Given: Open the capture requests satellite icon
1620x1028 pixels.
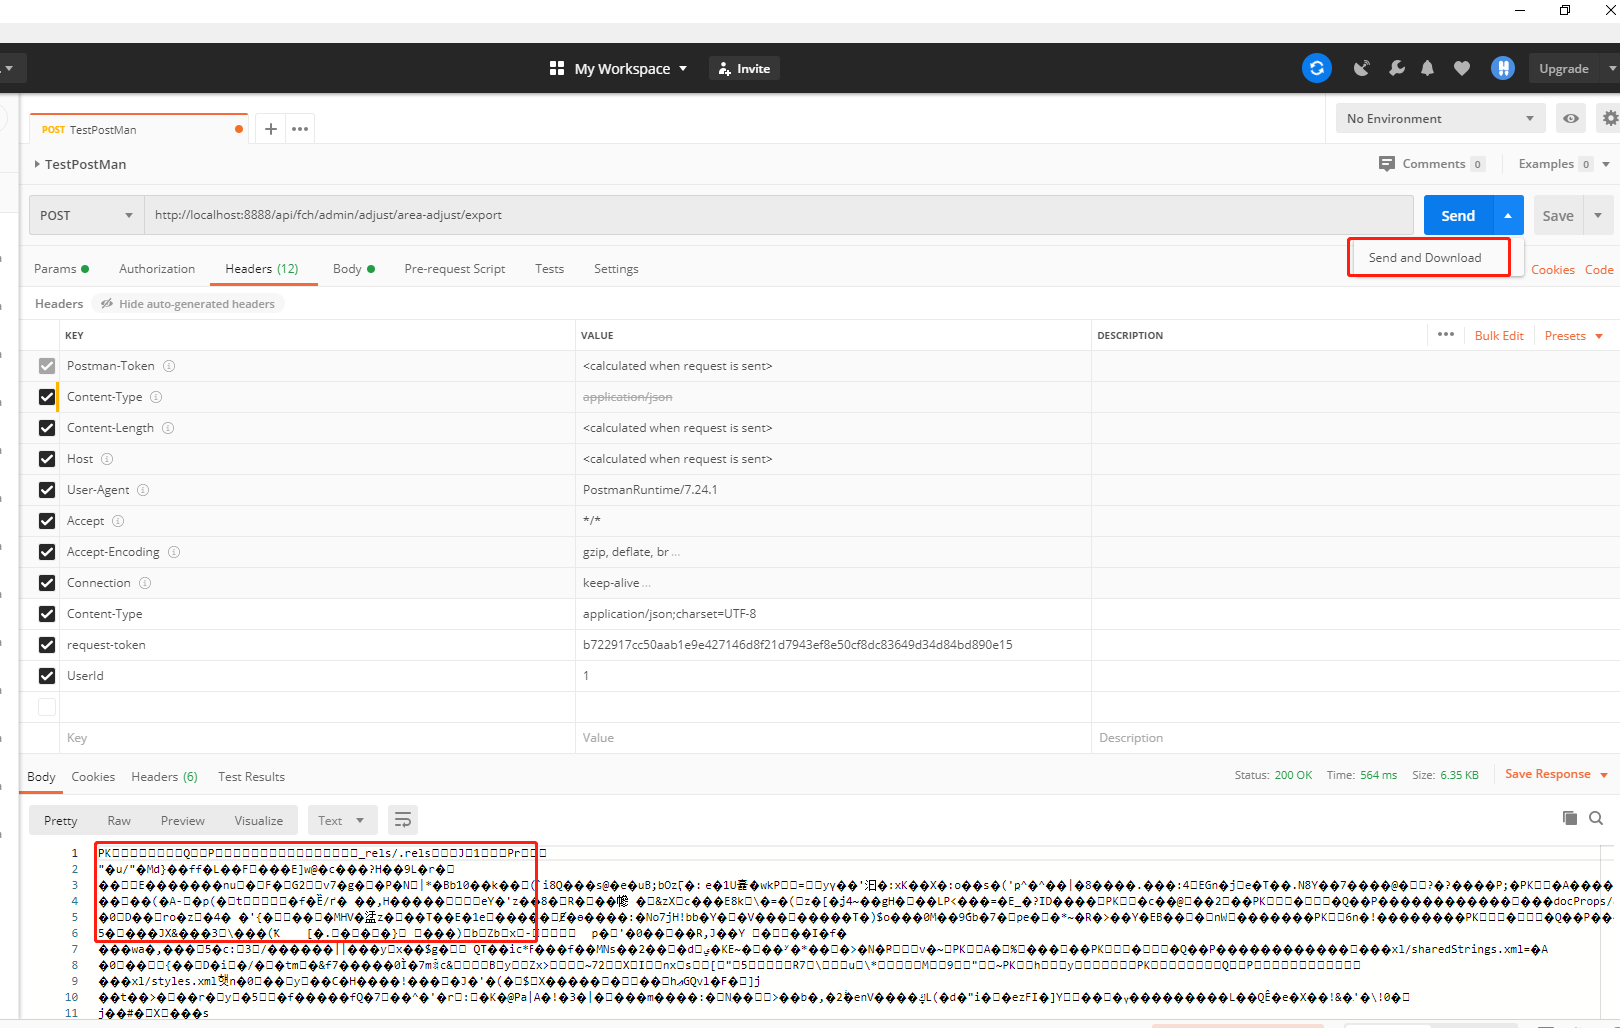Looking at the screenshot, I should [x=1361, y=68].
